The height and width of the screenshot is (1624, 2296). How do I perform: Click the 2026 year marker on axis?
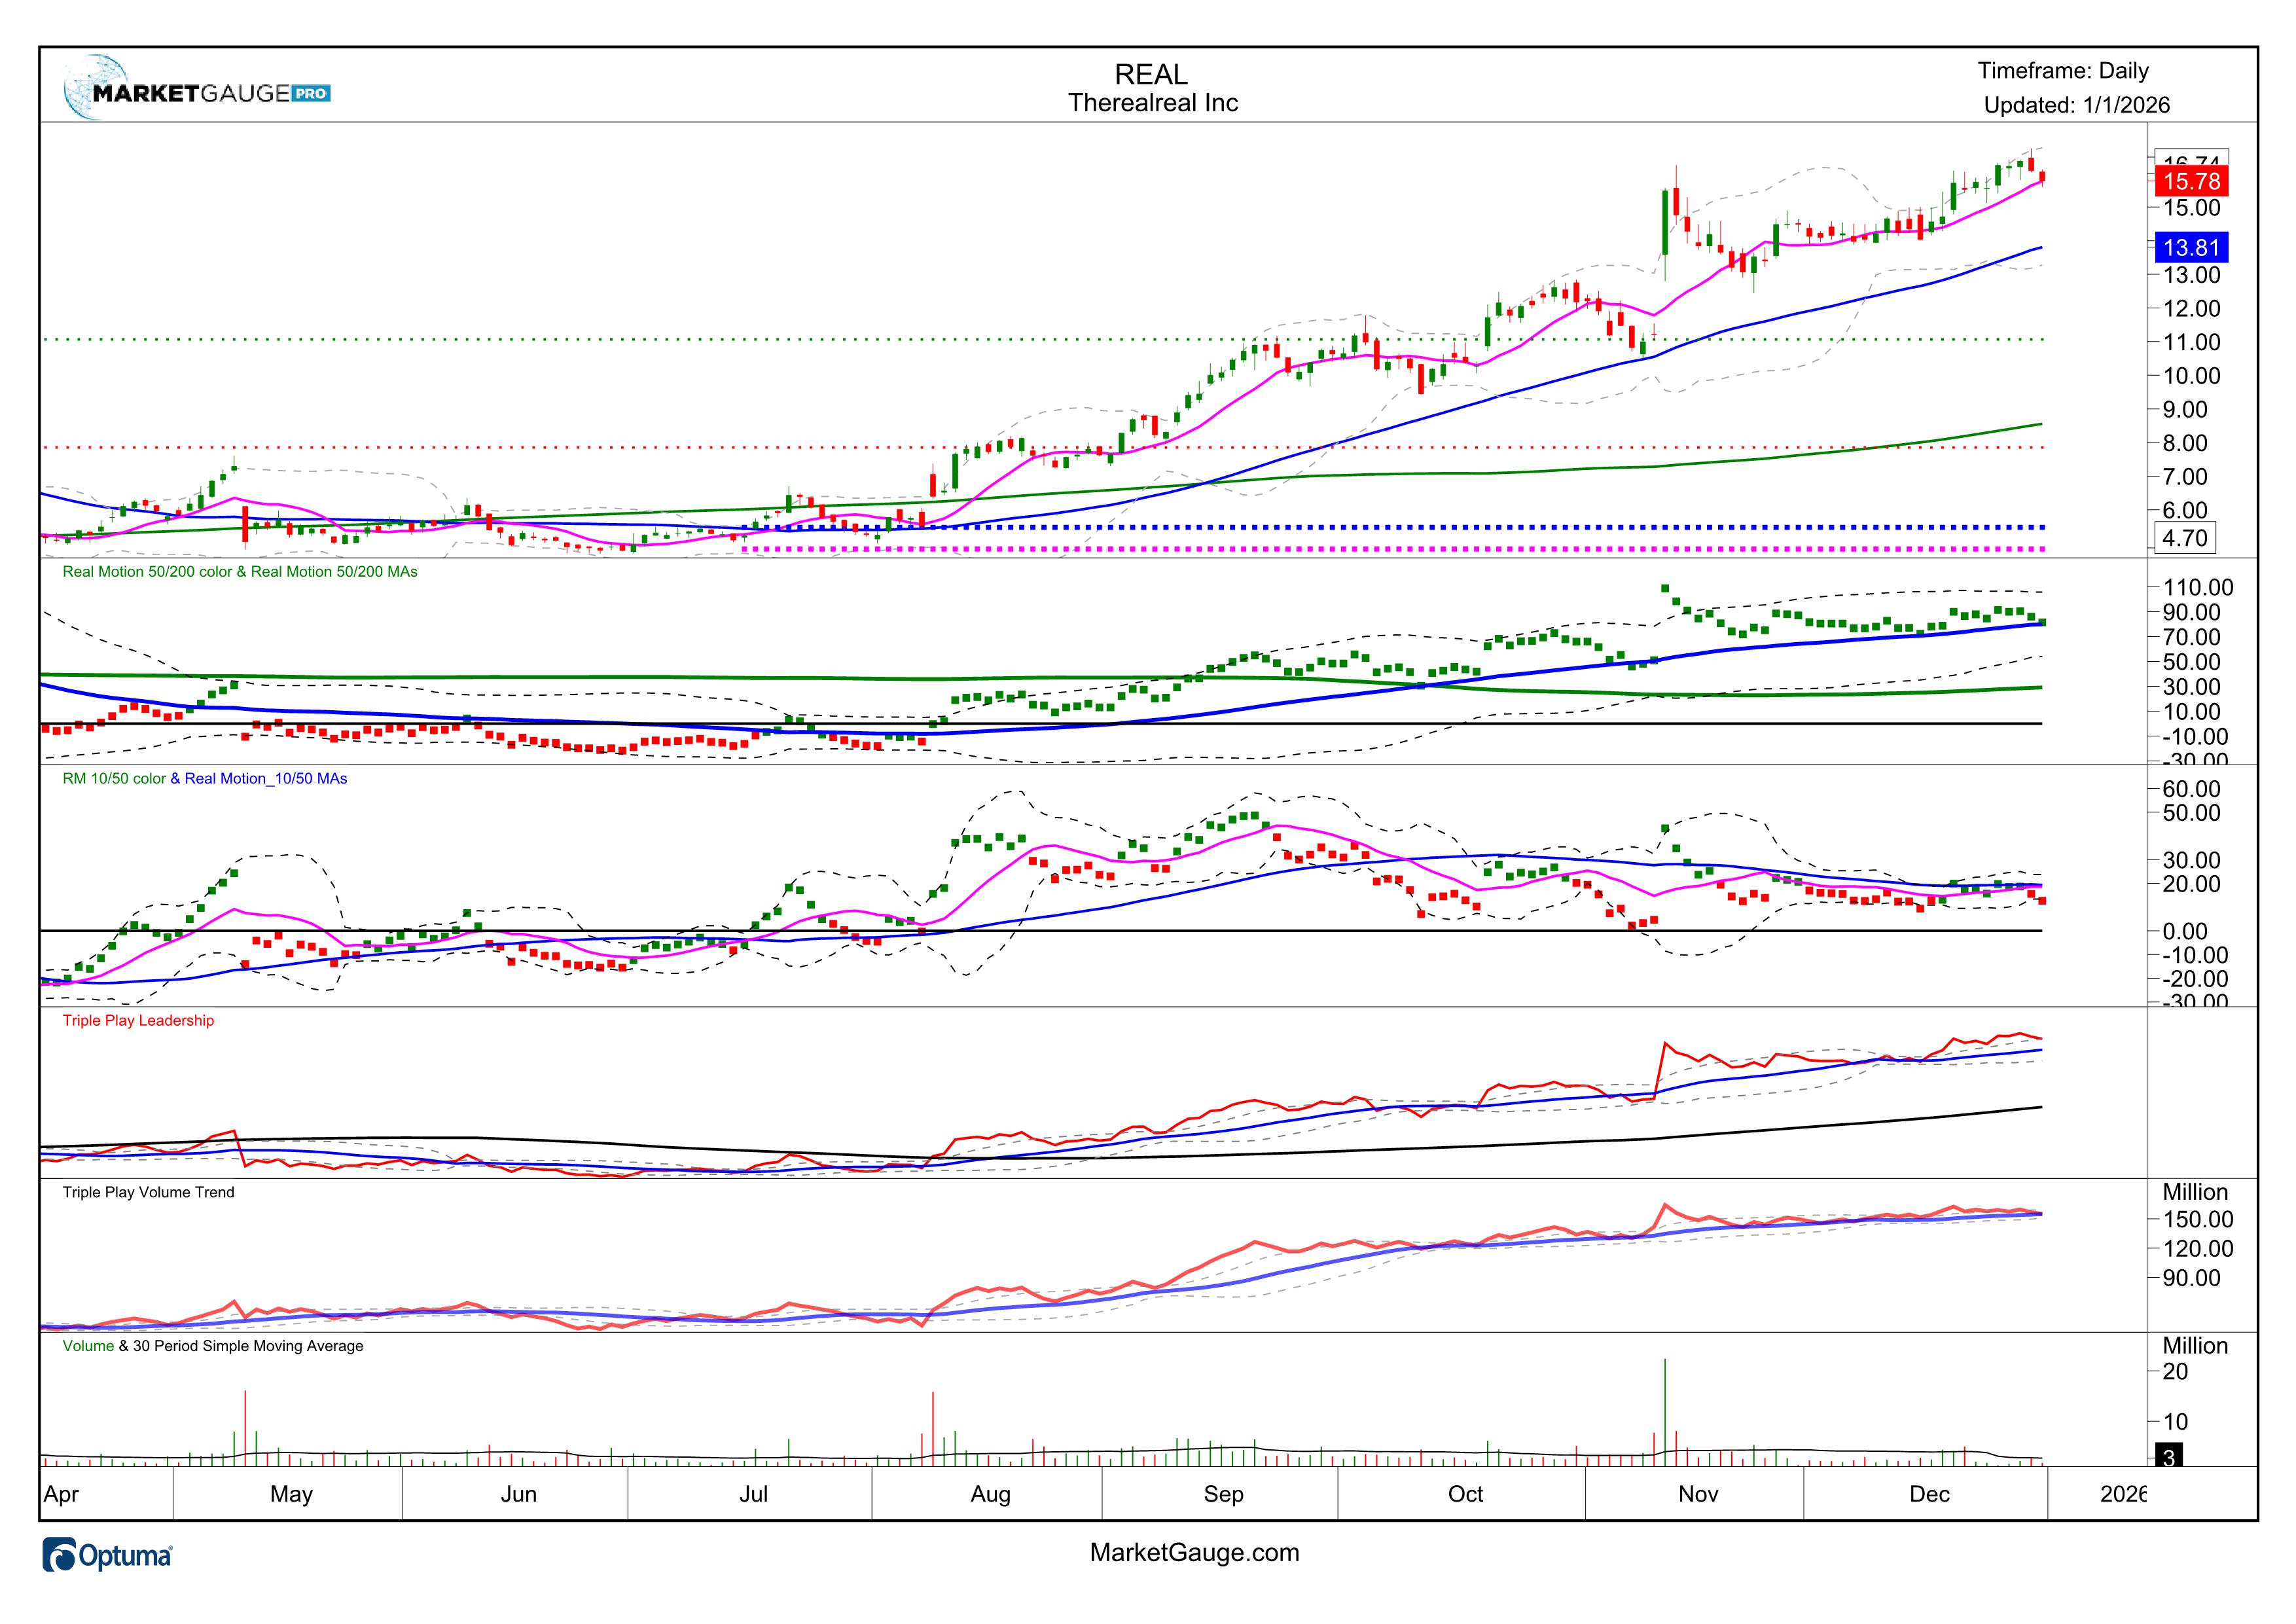2122,1494
